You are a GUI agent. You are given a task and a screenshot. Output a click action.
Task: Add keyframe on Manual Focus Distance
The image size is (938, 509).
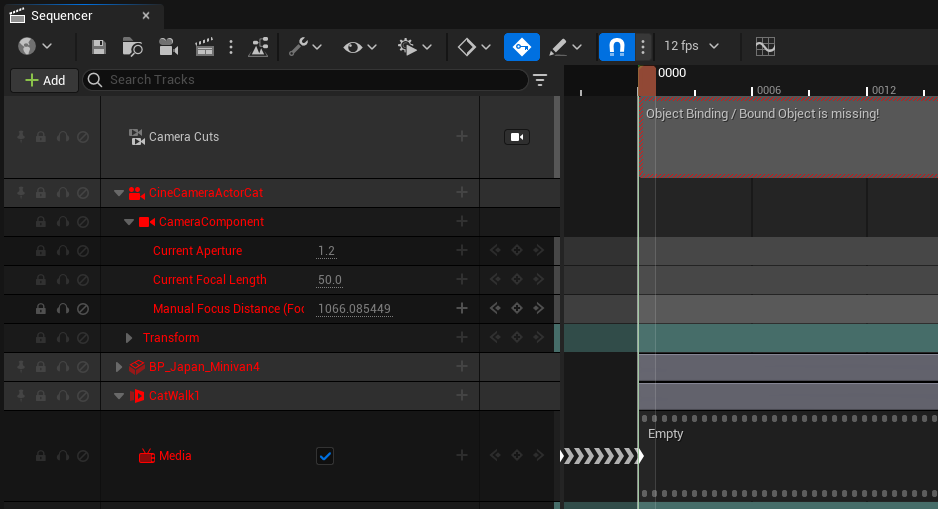(x=517, y=309)
